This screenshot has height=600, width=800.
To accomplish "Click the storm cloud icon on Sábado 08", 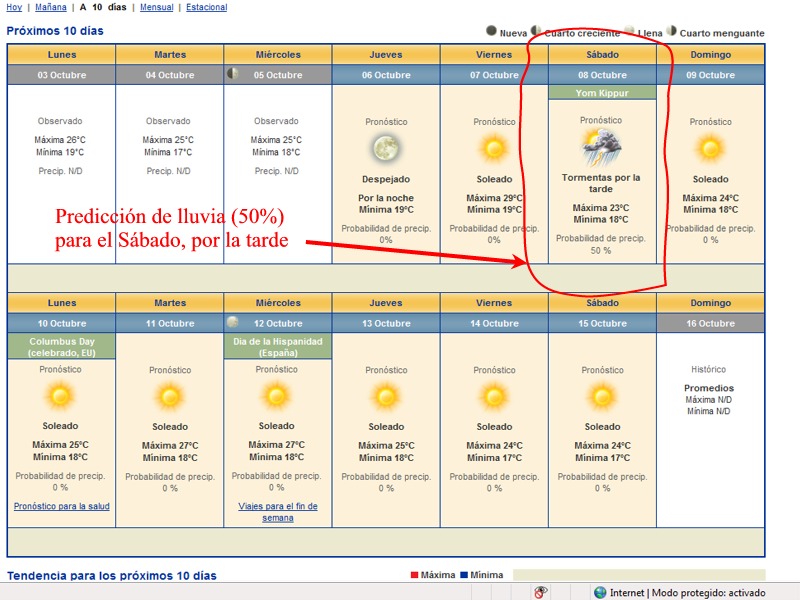I will (601, 147).
